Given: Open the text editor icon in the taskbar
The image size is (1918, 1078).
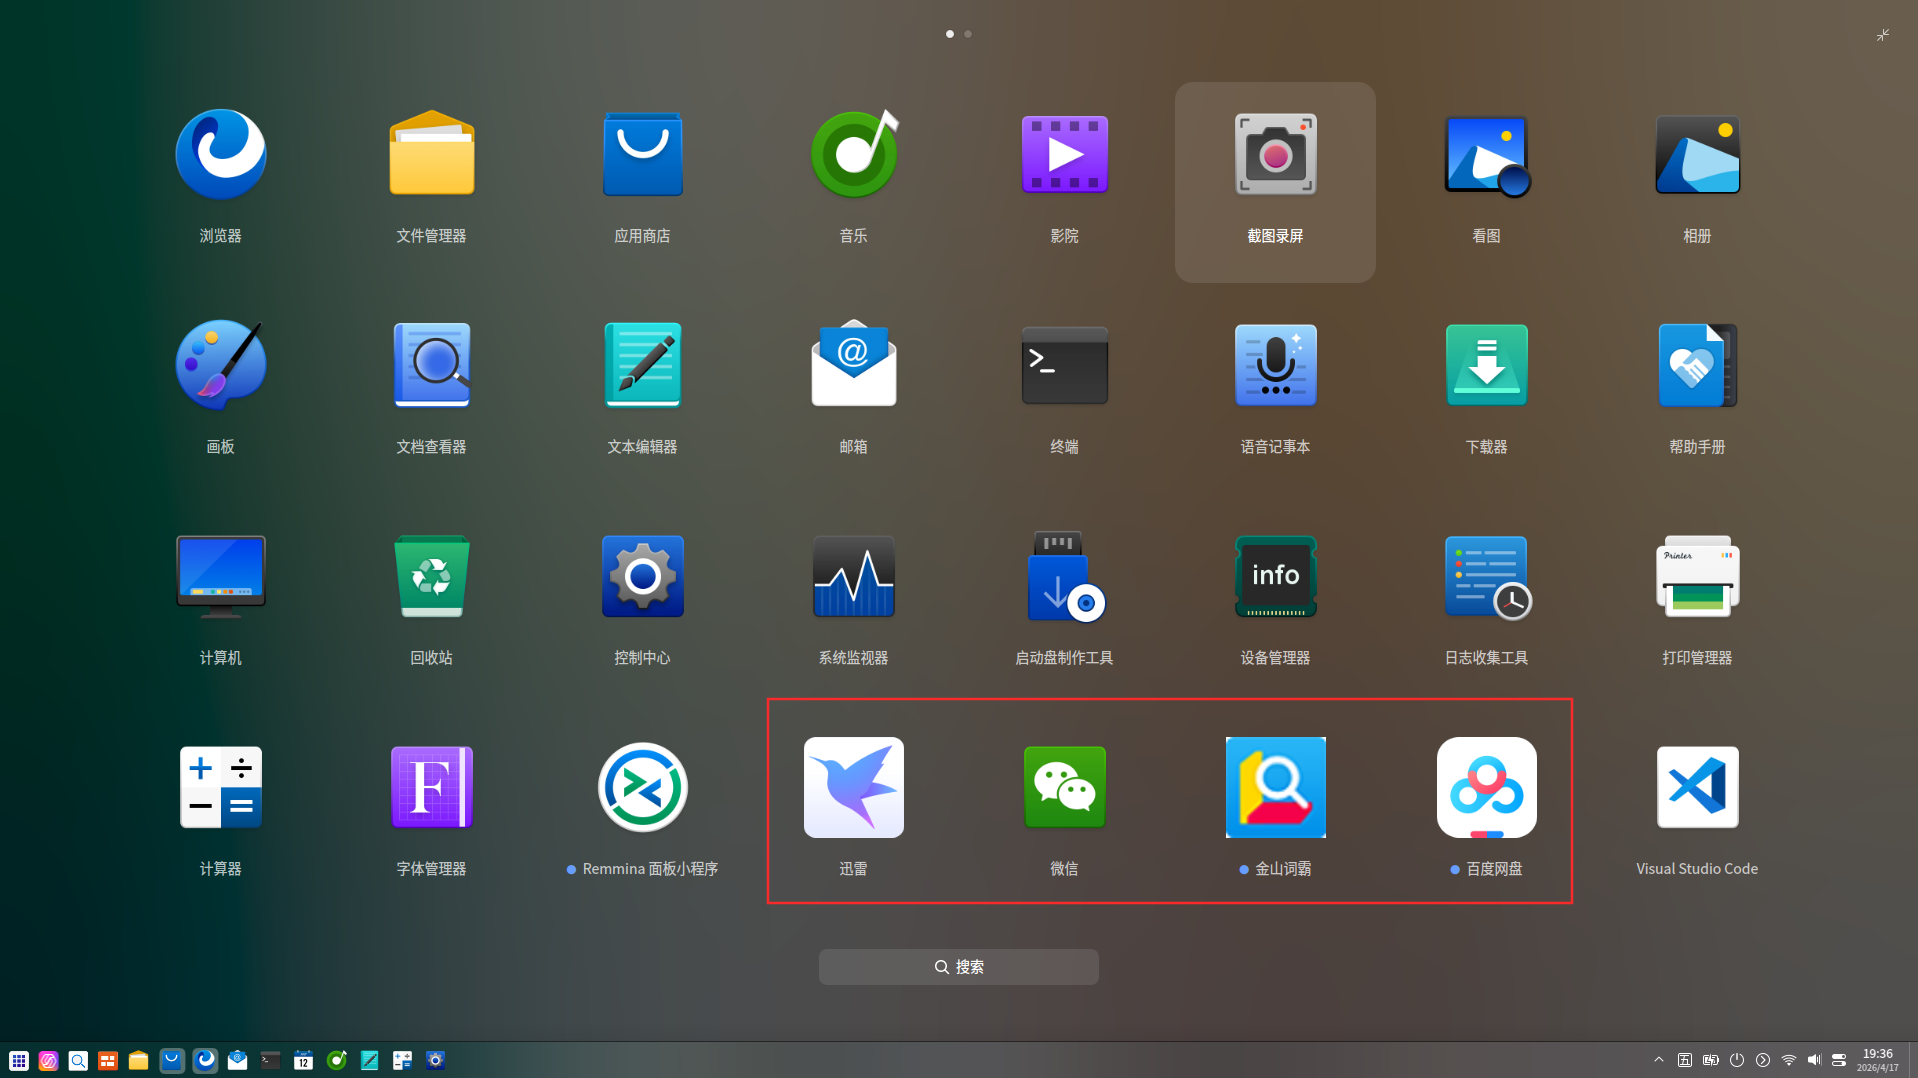Looking at the screenshot, I should click(x=370, y=1060).
